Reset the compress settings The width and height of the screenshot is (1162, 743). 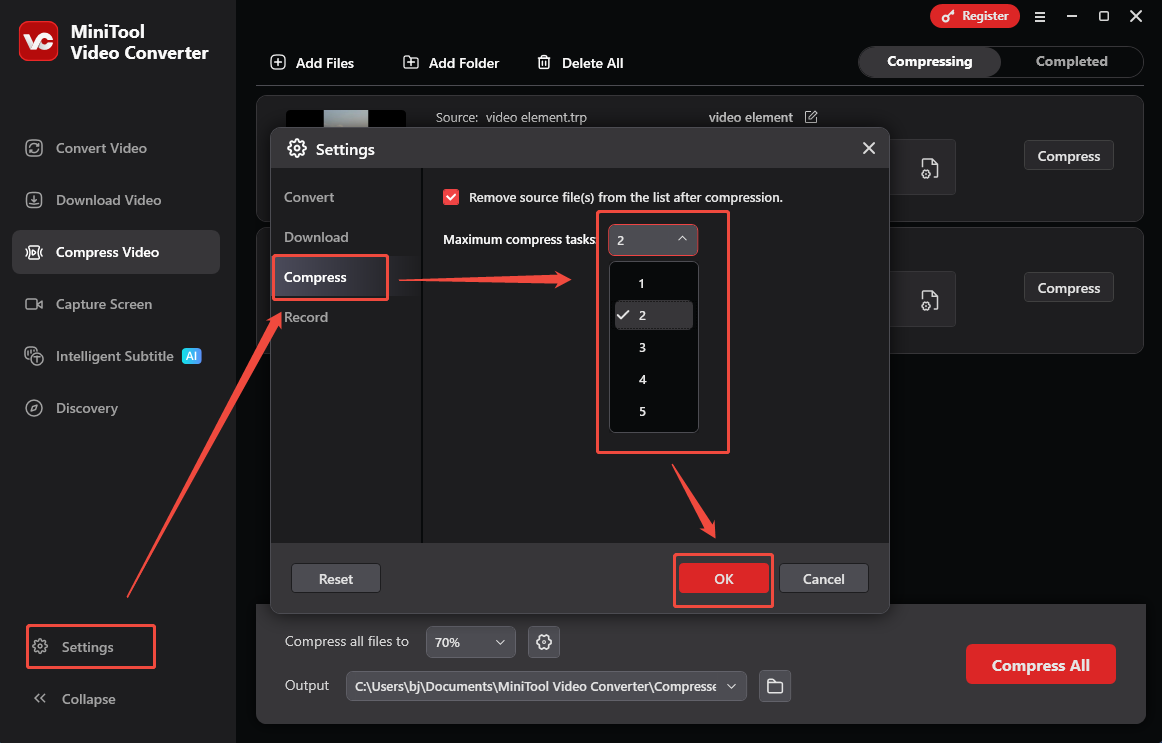point(335,578)
